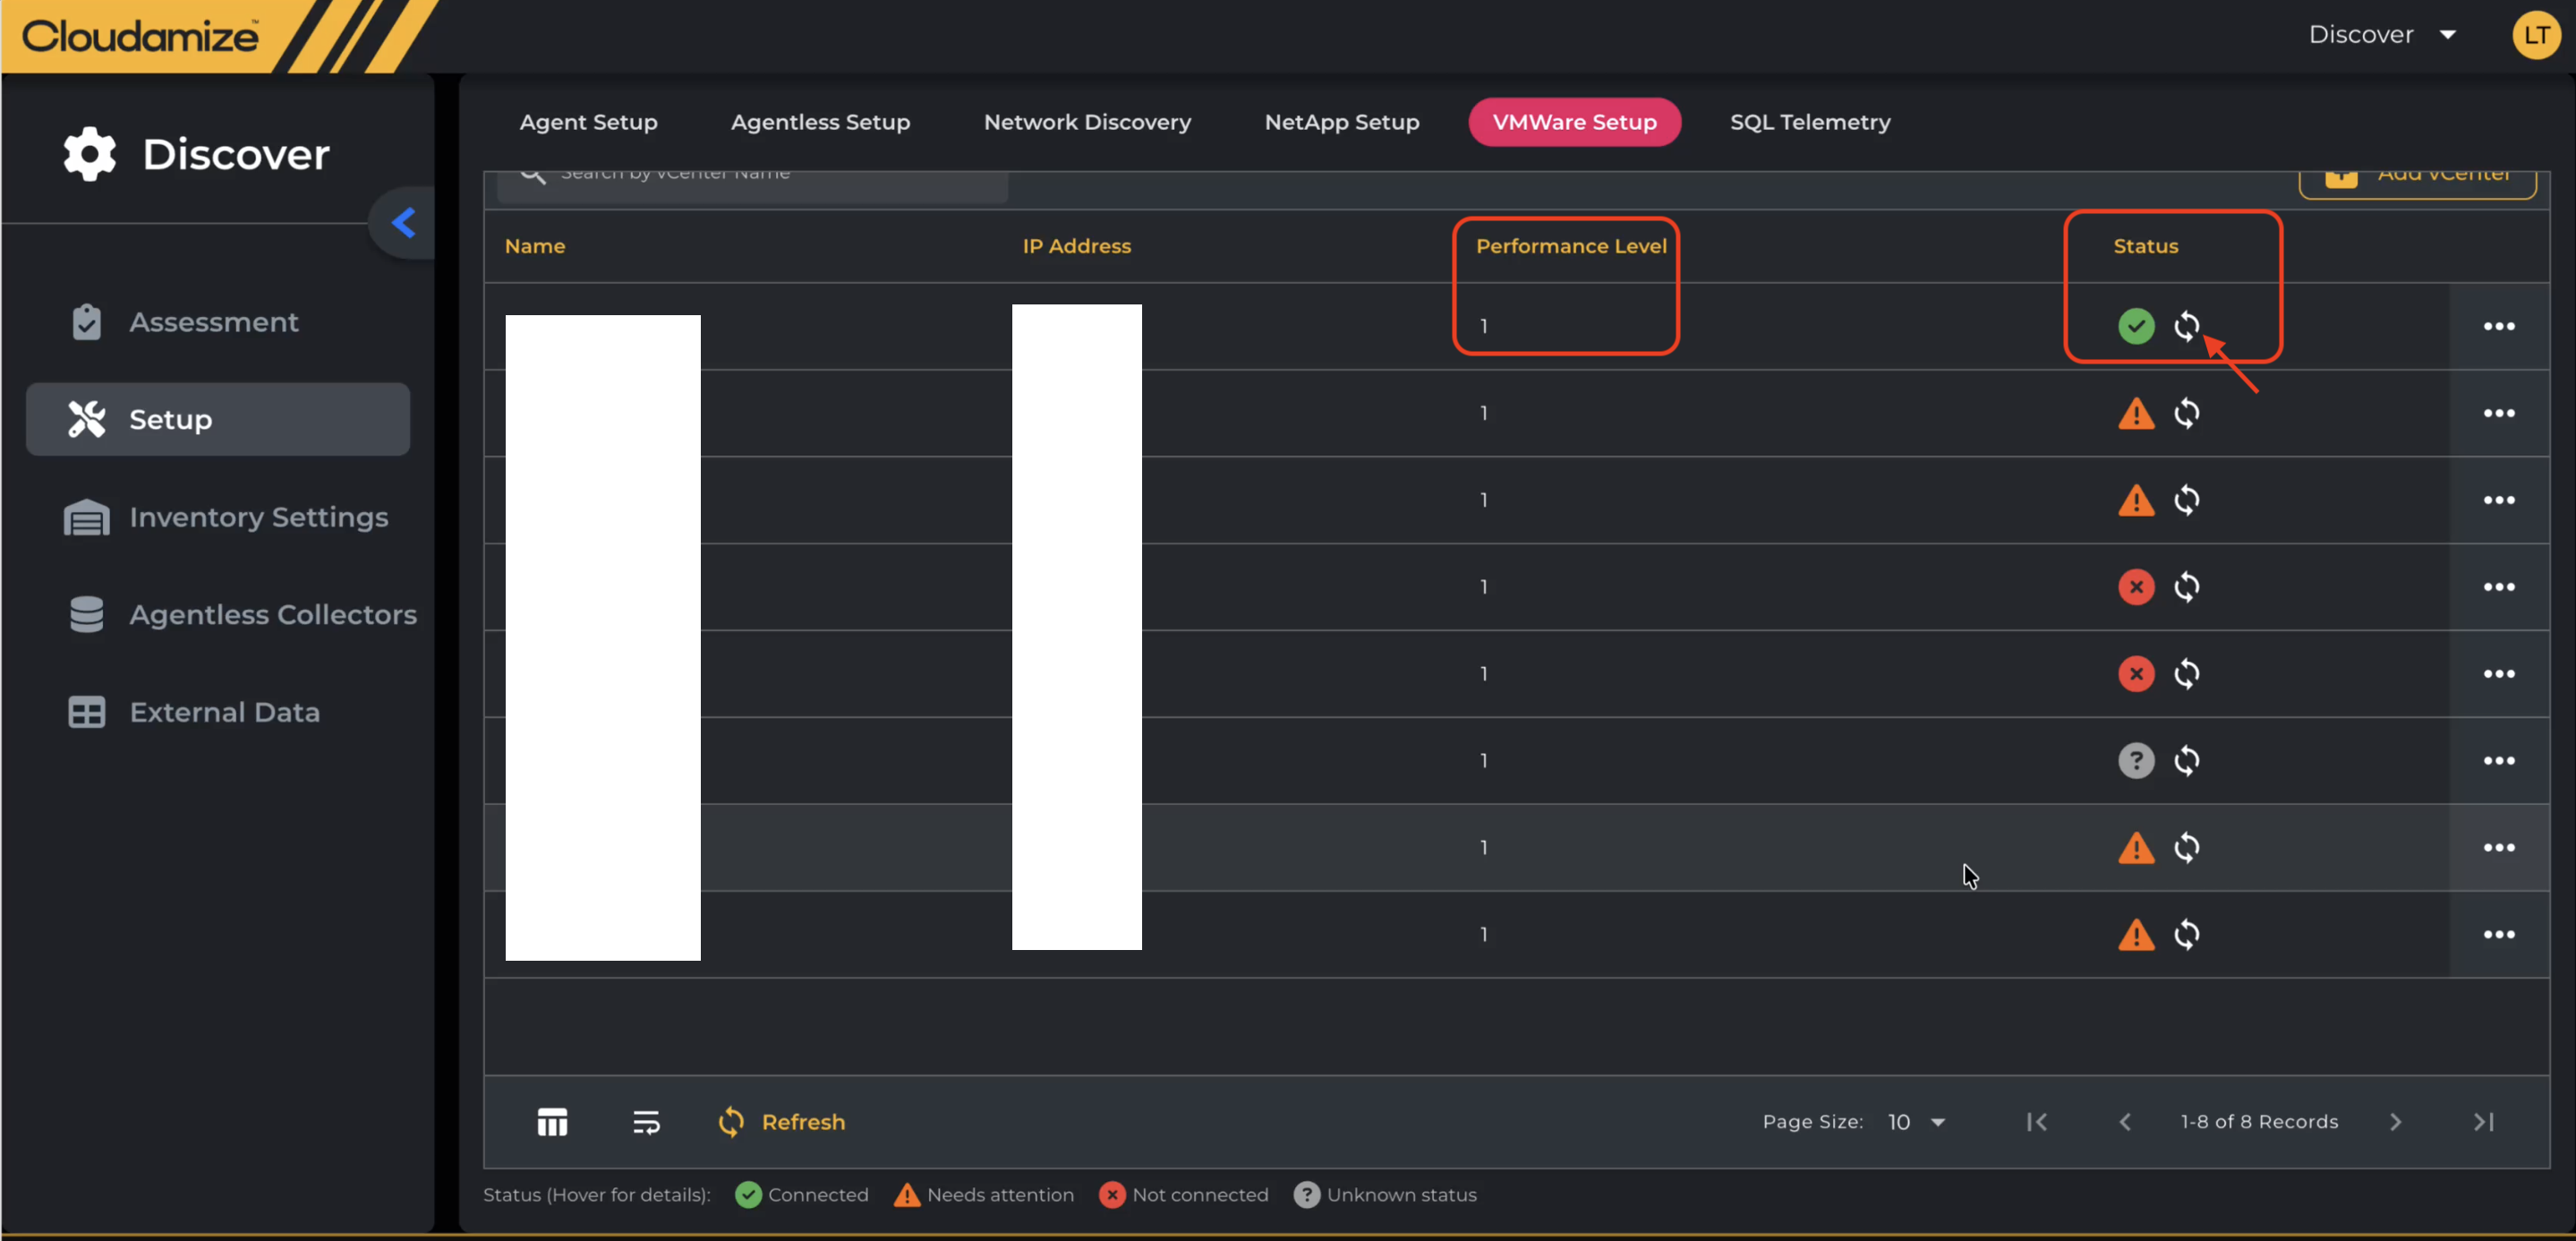
Task: Go to the previous page of records
Action: (2125, 1122)
